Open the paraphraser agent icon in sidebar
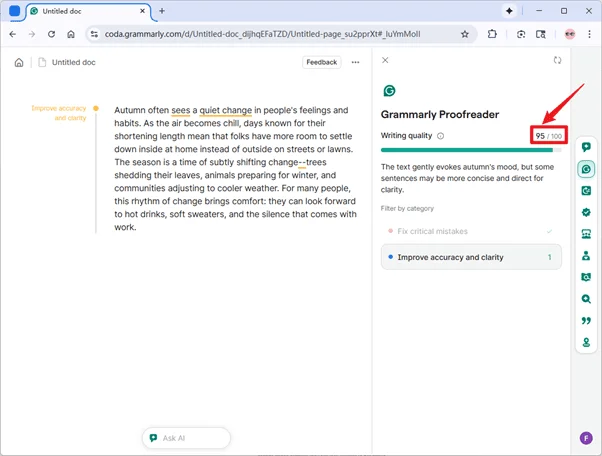Screen dimensions: 602x456 [586, 190]
